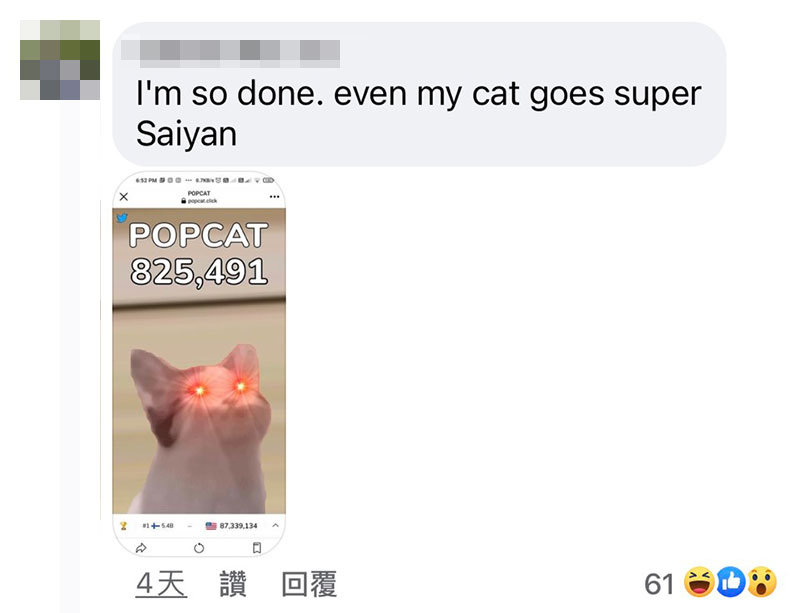Click the laughing Haha reaction emoji

698,582
